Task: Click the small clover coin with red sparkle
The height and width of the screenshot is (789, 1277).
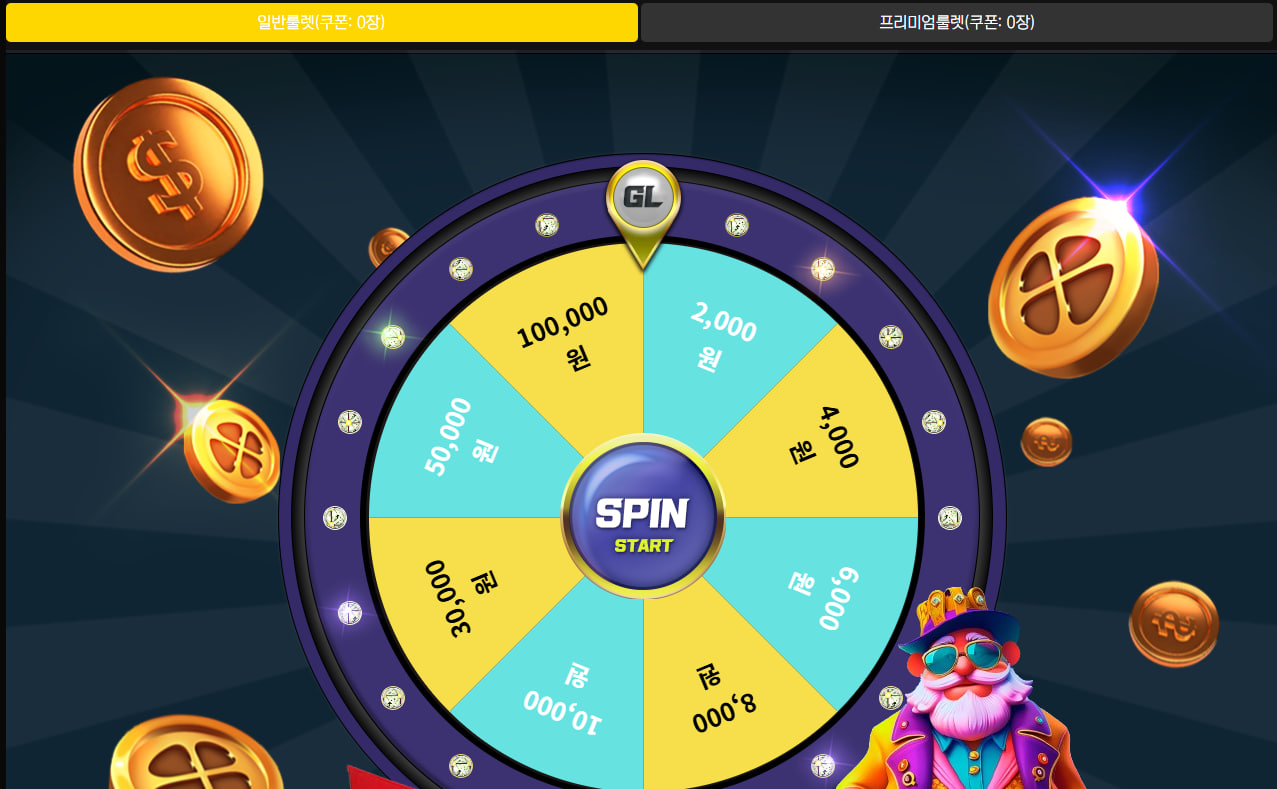Action: [x=231, y=450]
